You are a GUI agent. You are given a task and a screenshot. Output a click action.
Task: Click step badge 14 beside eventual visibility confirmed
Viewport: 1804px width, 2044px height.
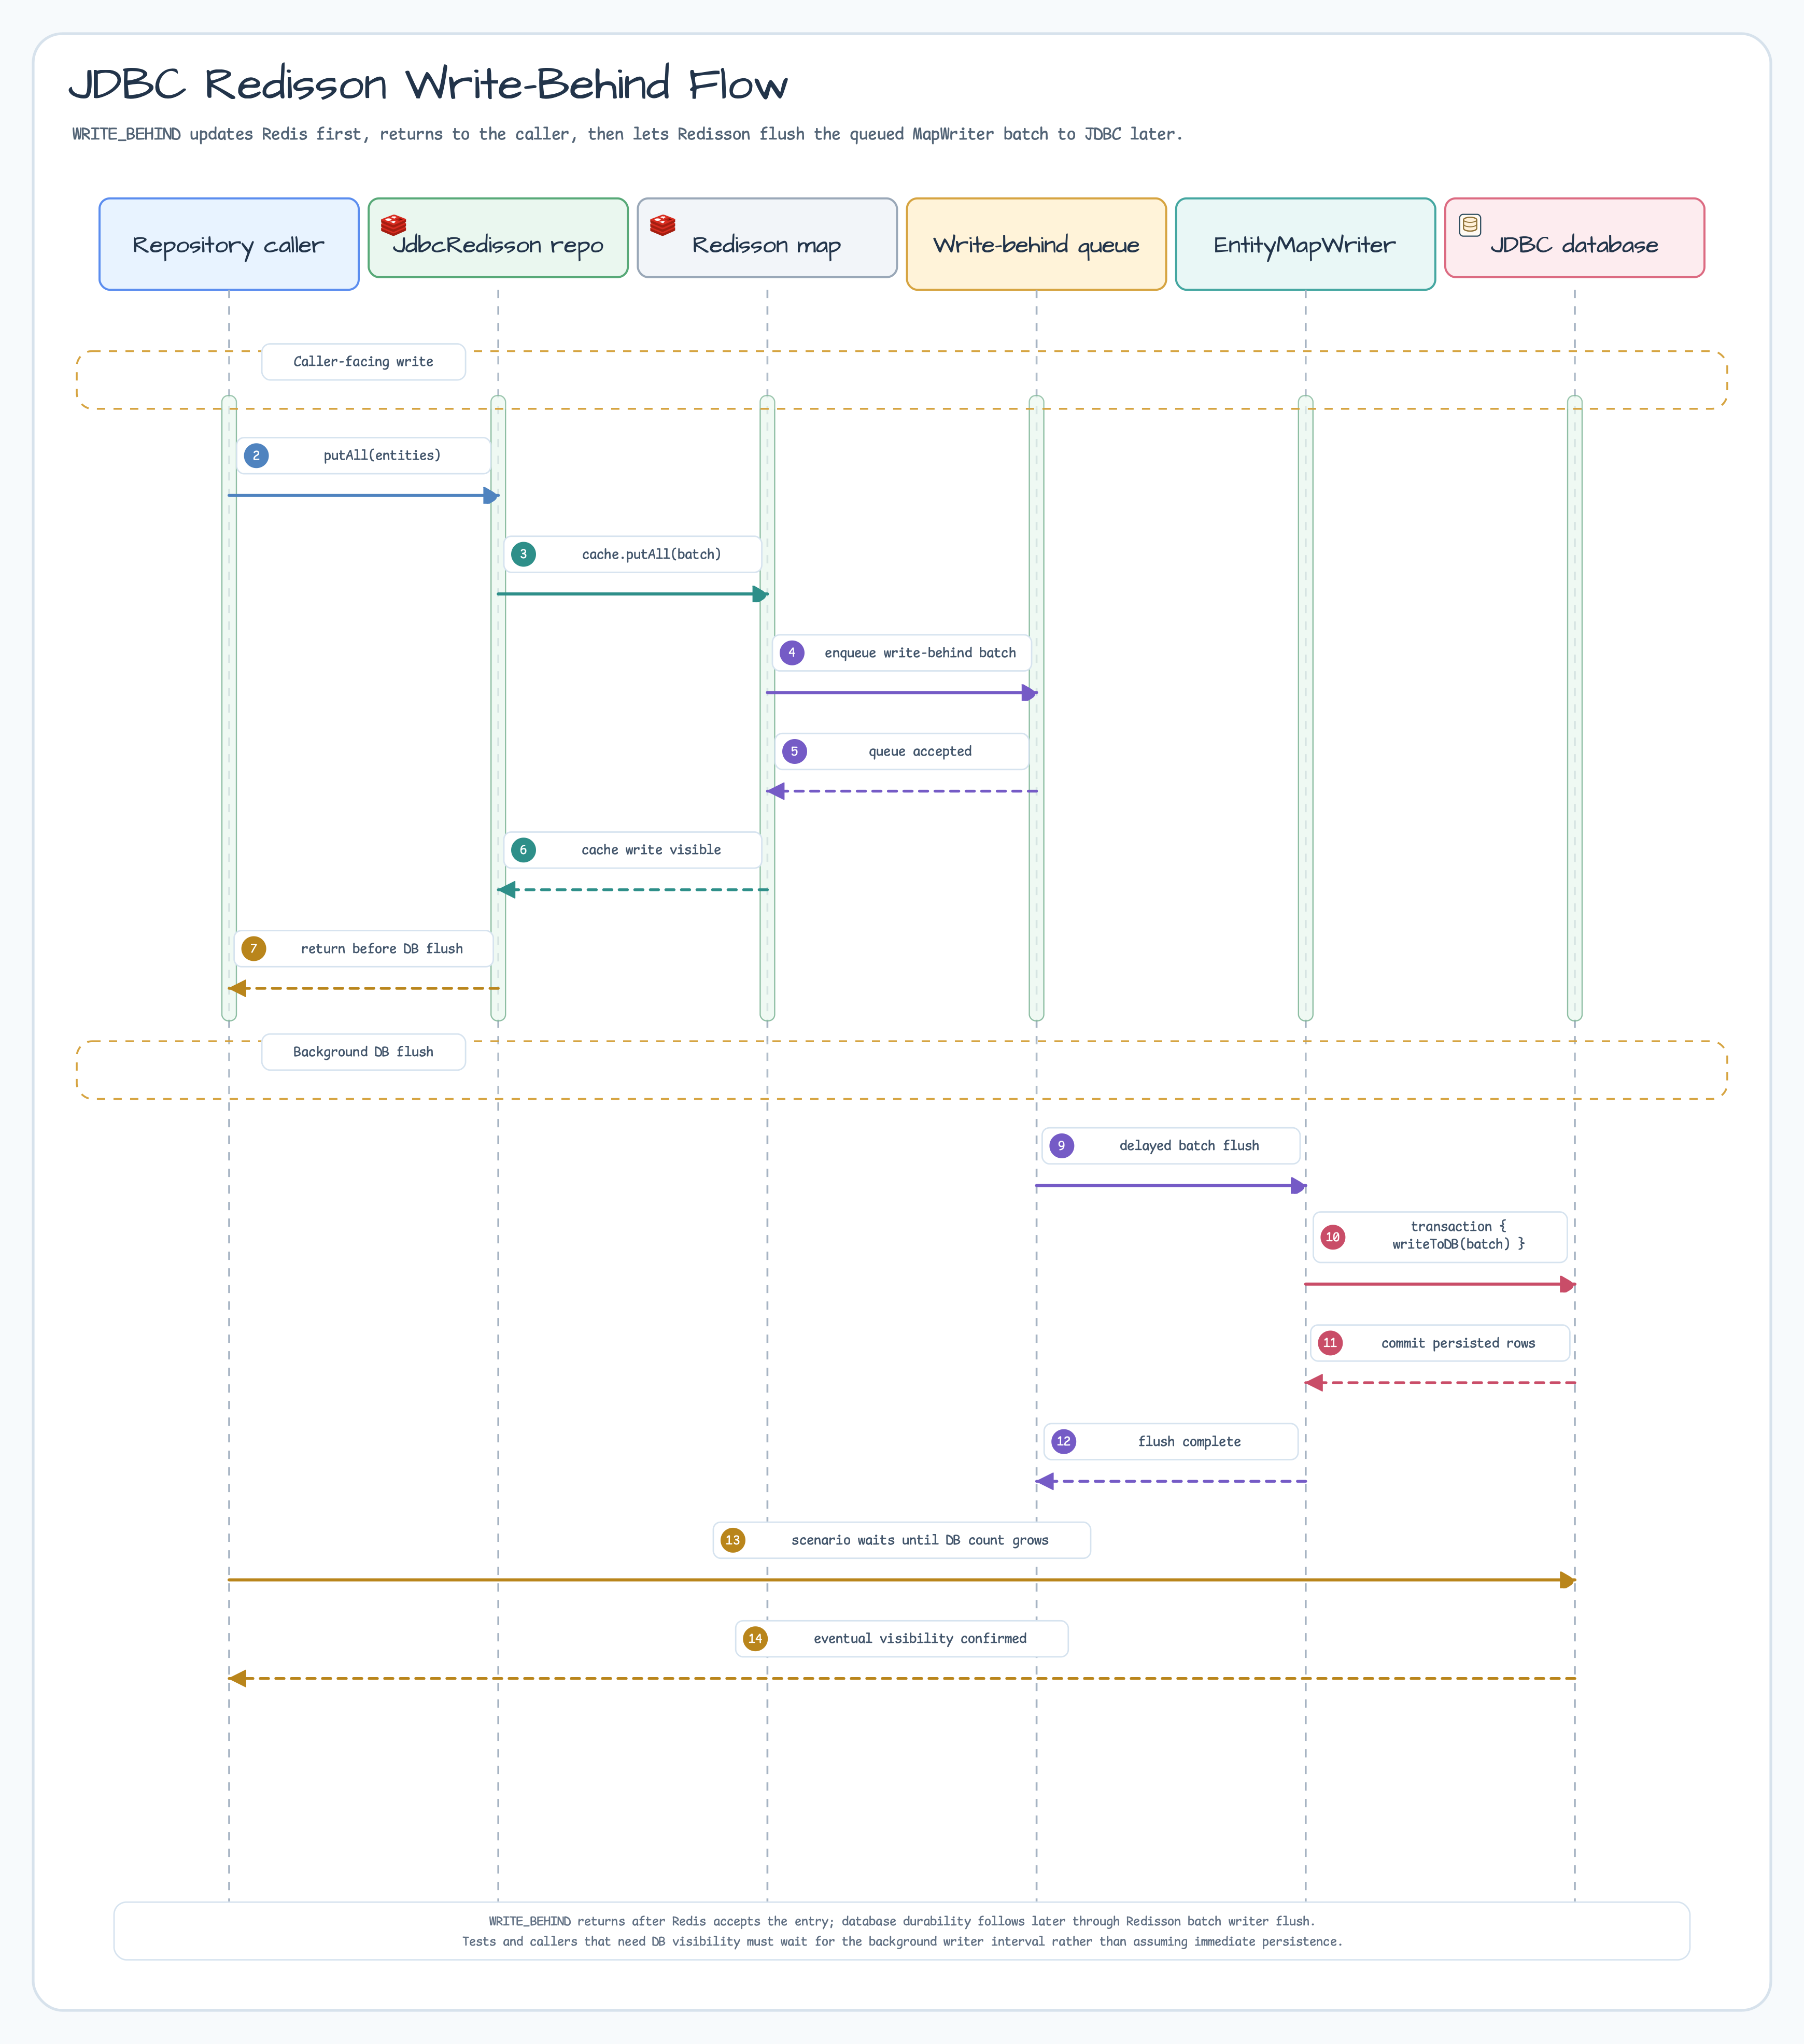click(755, 1639)
